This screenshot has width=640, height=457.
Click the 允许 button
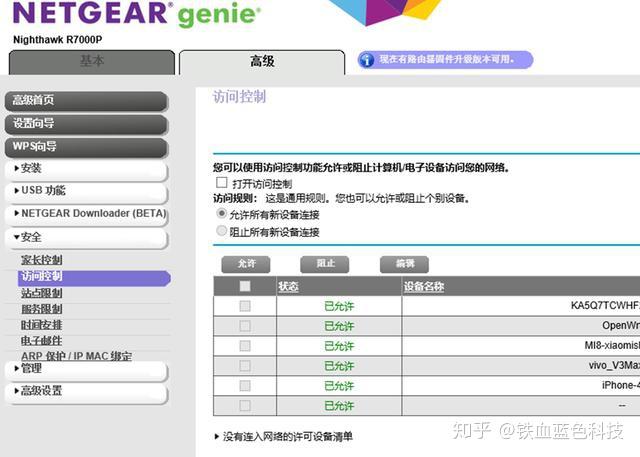point(246,264)
